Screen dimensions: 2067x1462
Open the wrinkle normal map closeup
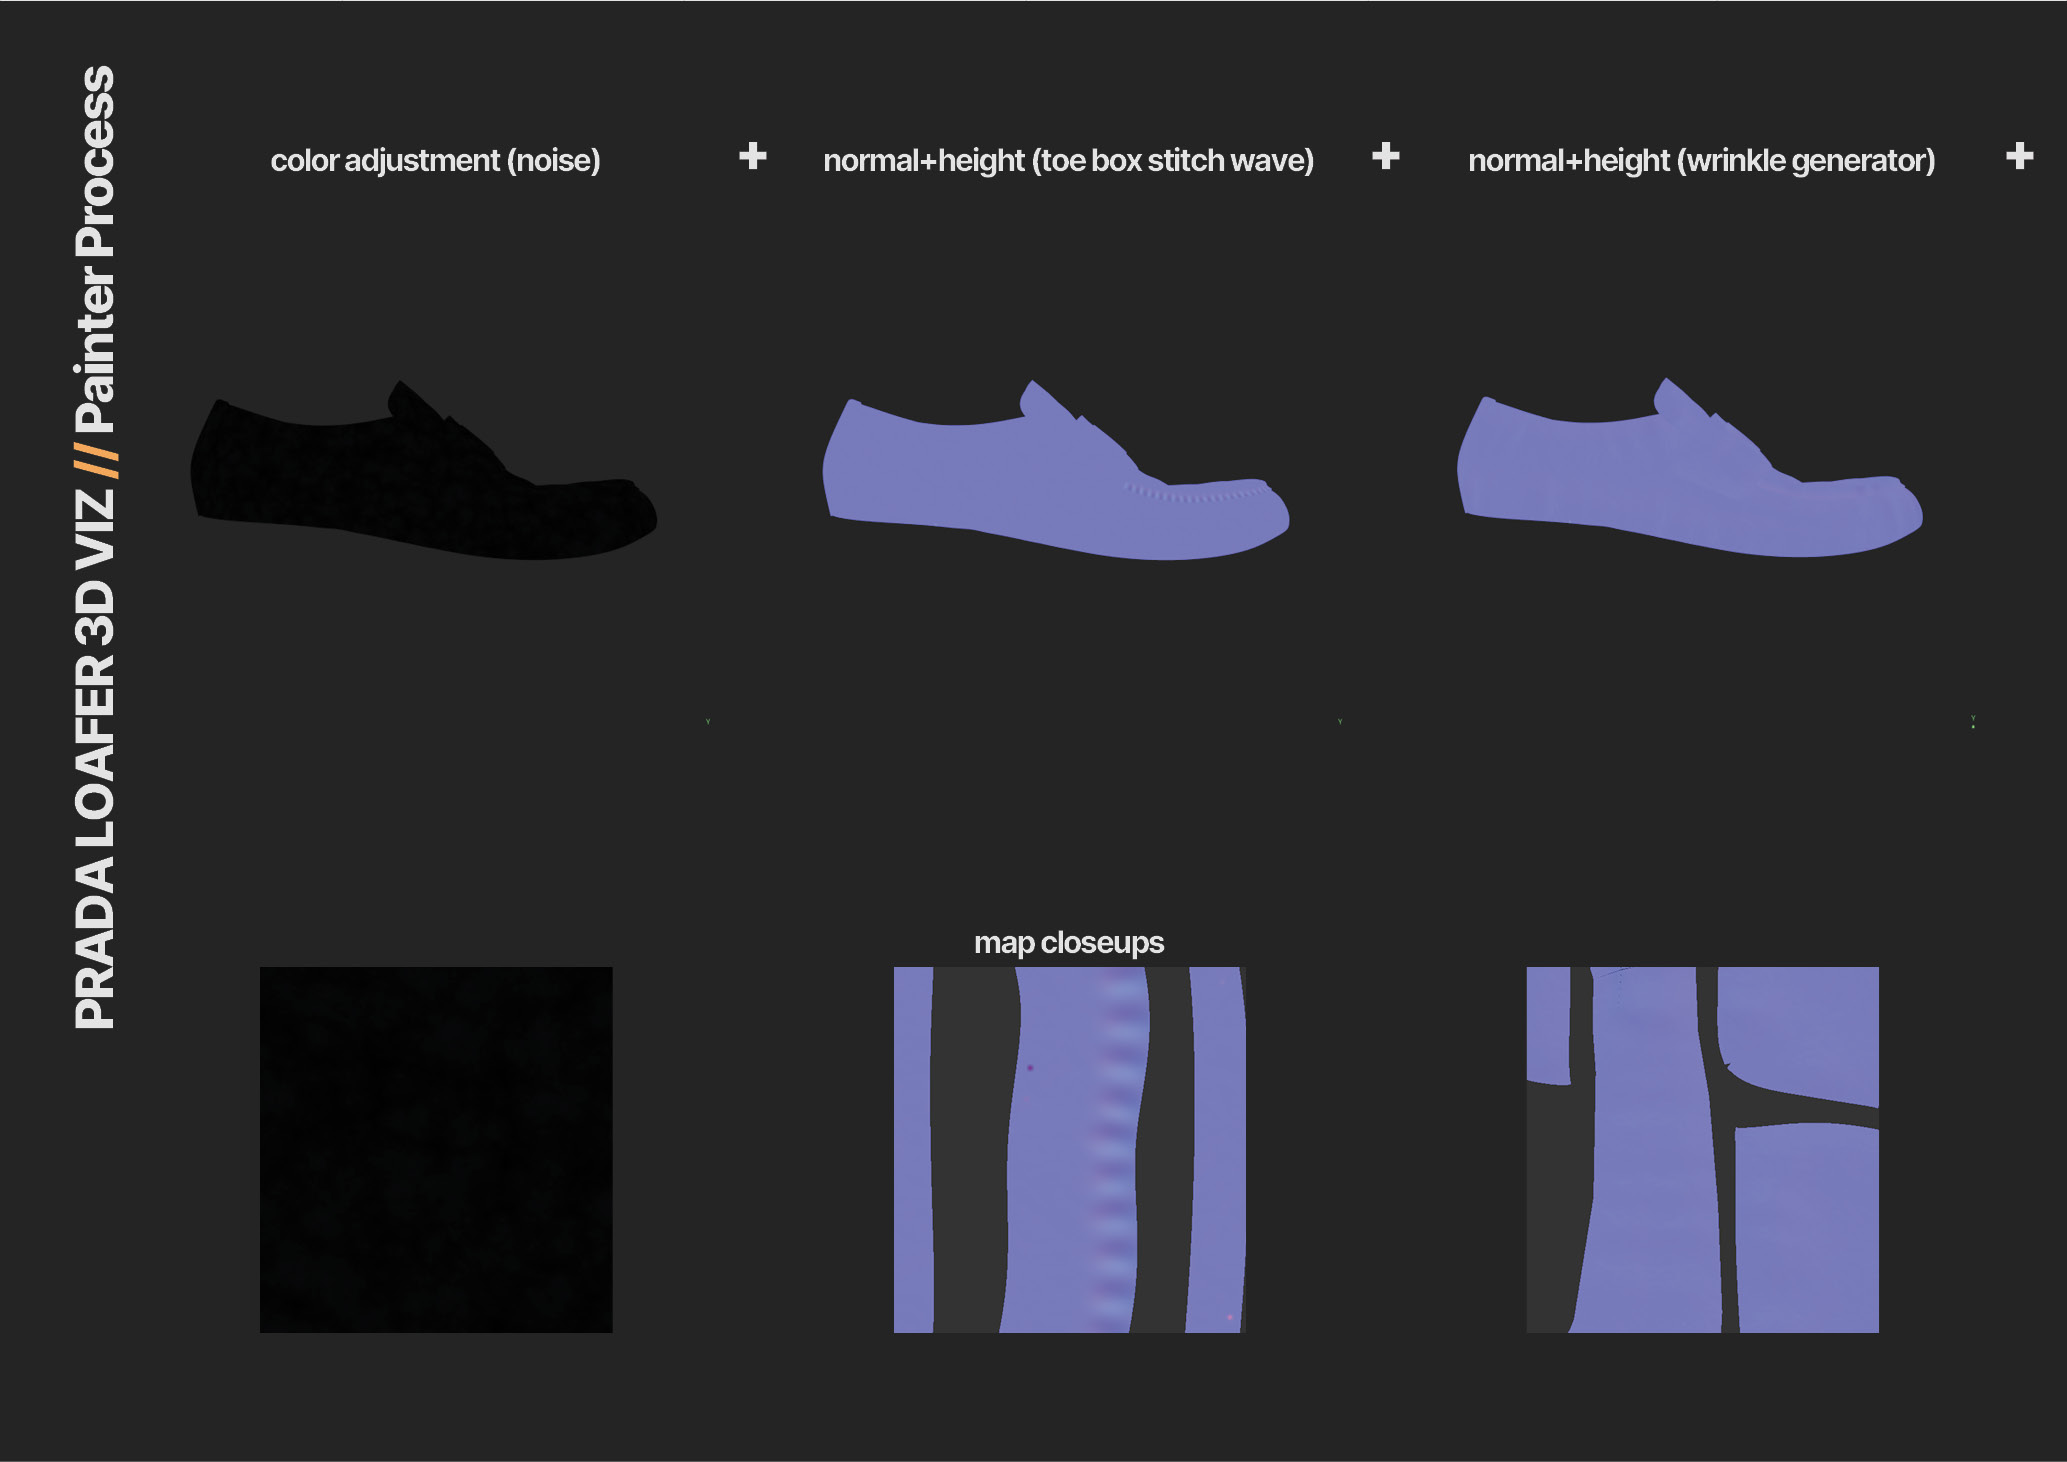[1703, 1149]
